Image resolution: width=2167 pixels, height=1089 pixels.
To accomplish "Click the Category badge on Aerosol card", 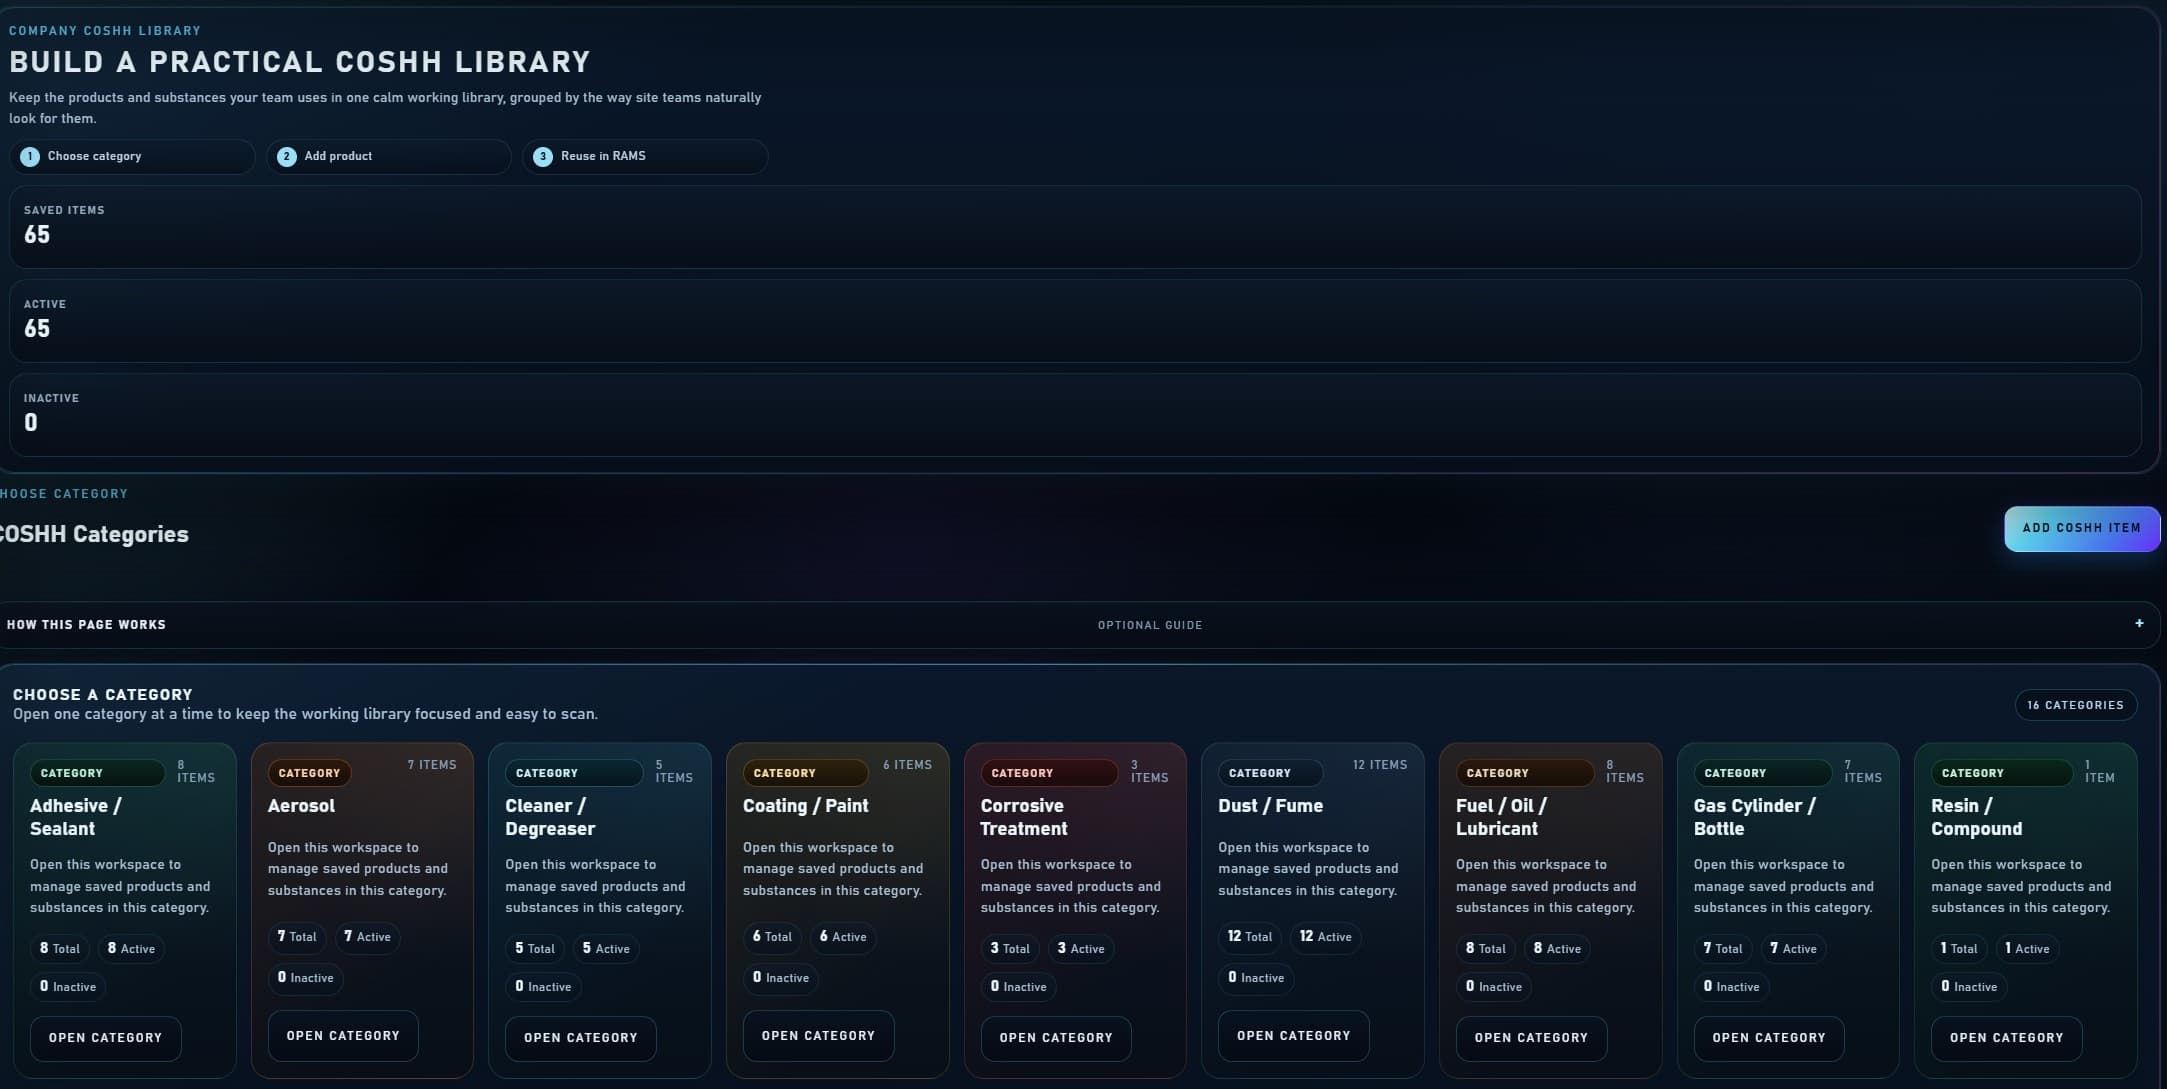I will pyautogui.click(x=309, y=773).
